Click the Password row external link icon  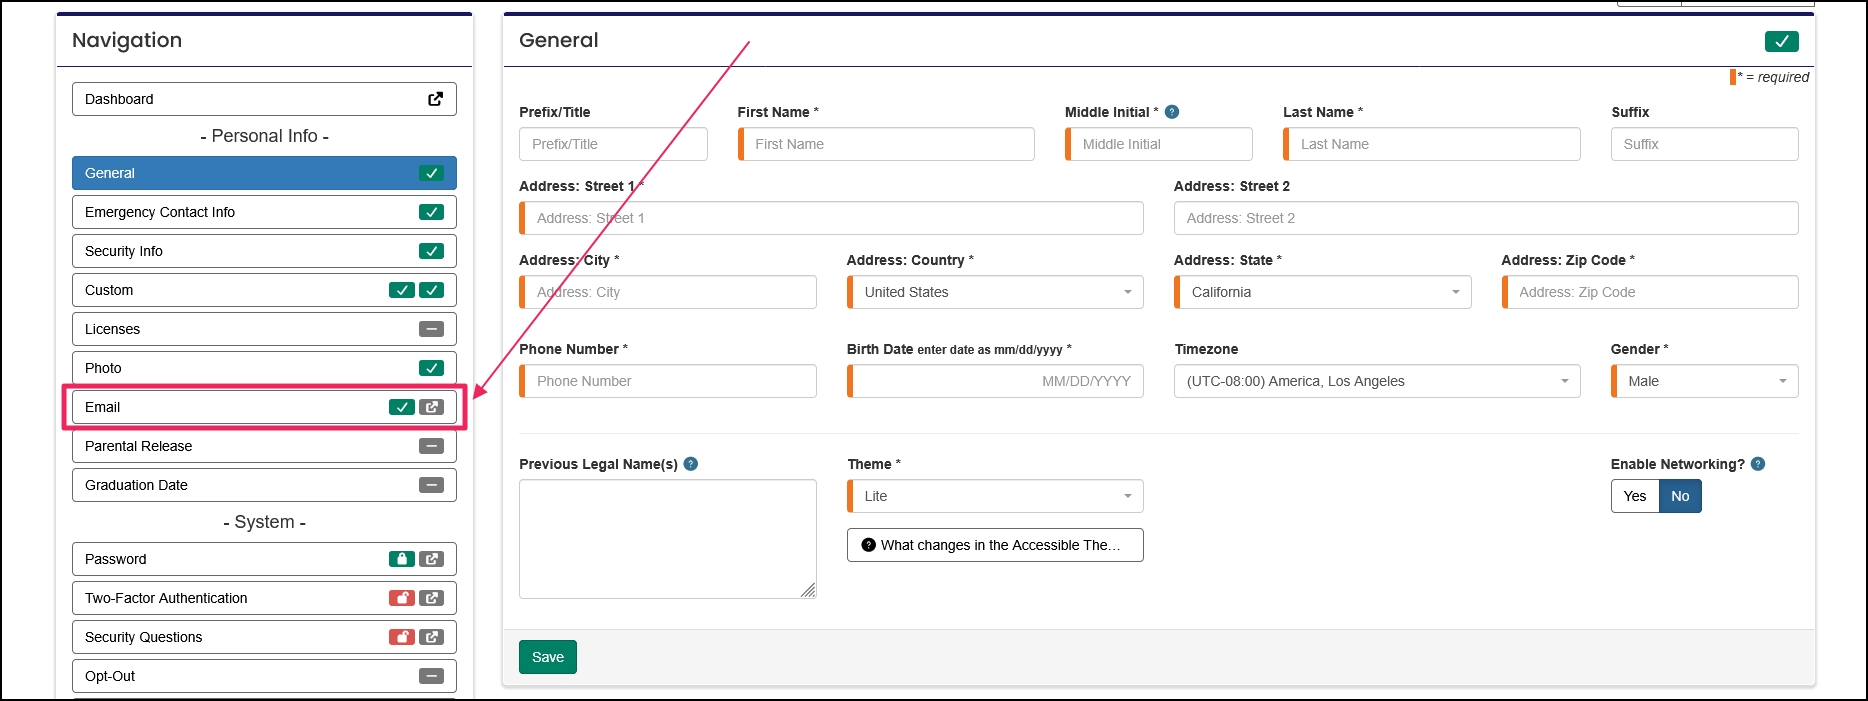[431, 559]
